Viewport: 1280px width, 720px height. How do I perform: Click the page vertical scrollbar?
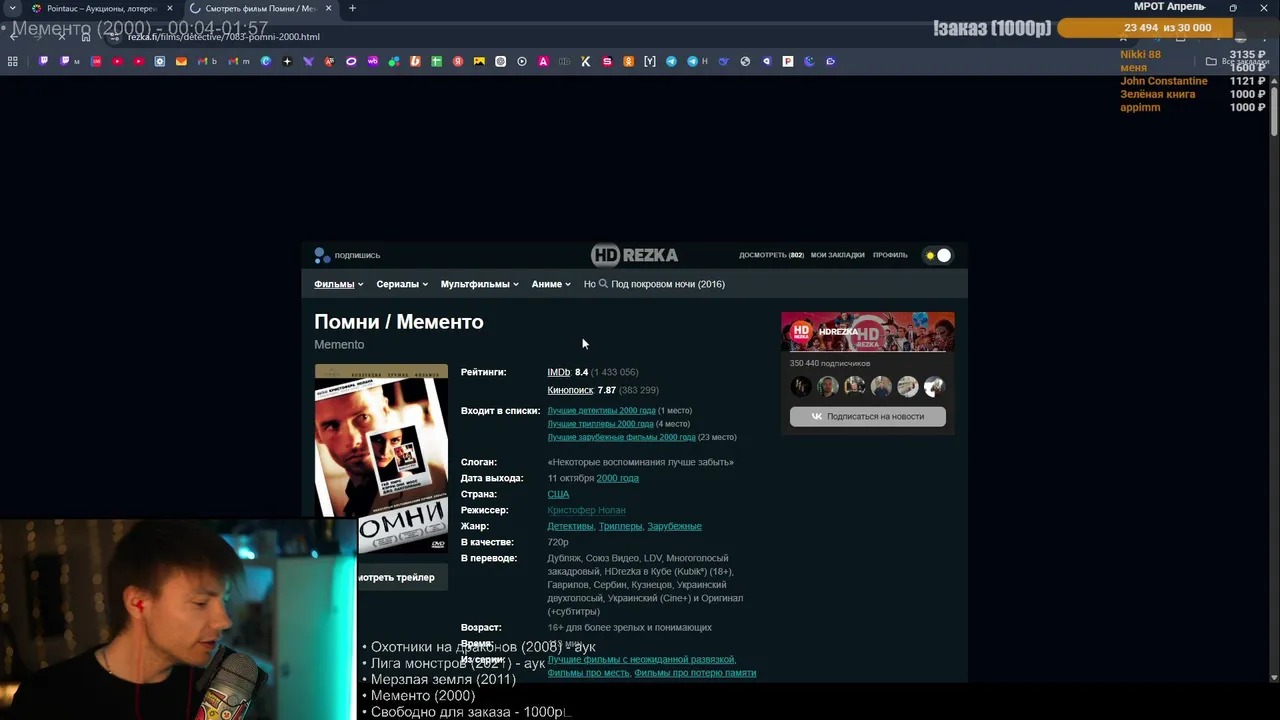(1274, 112)
